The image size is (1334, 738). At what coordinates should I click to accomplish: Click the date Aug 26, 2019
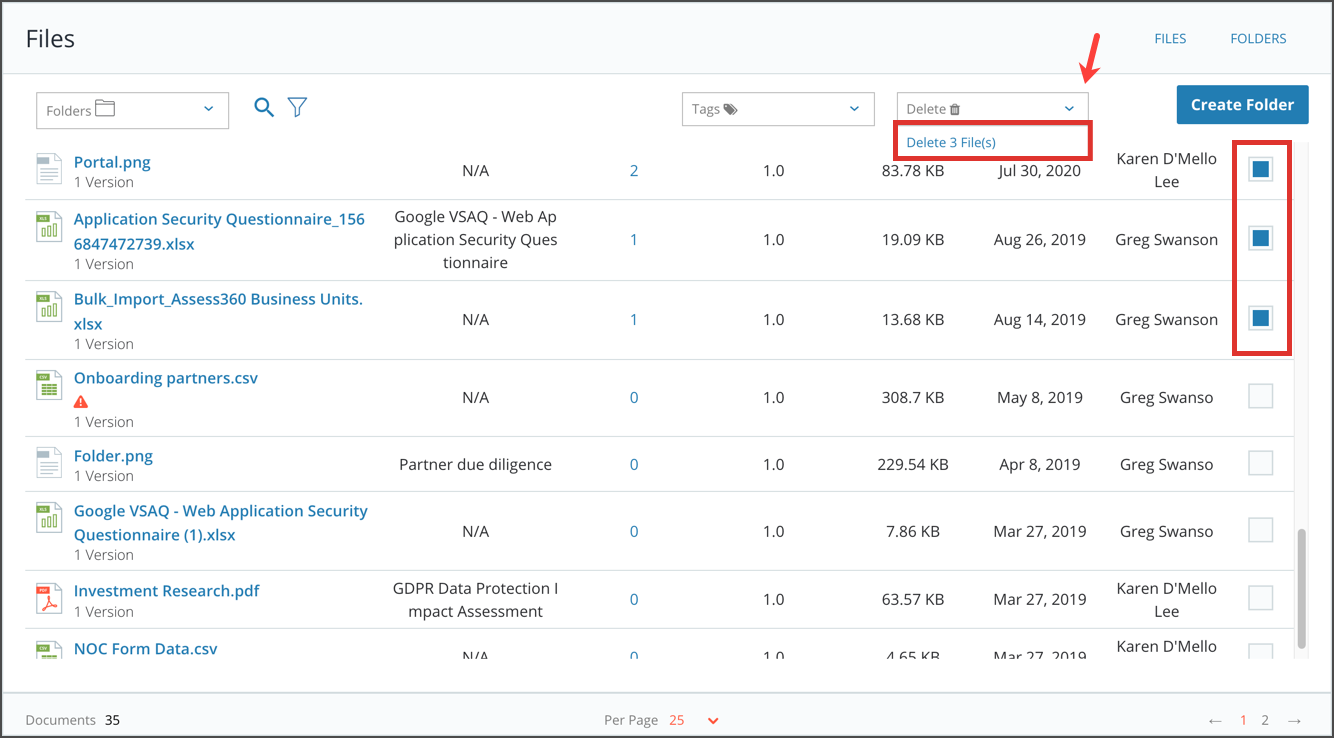(1040, 240)
